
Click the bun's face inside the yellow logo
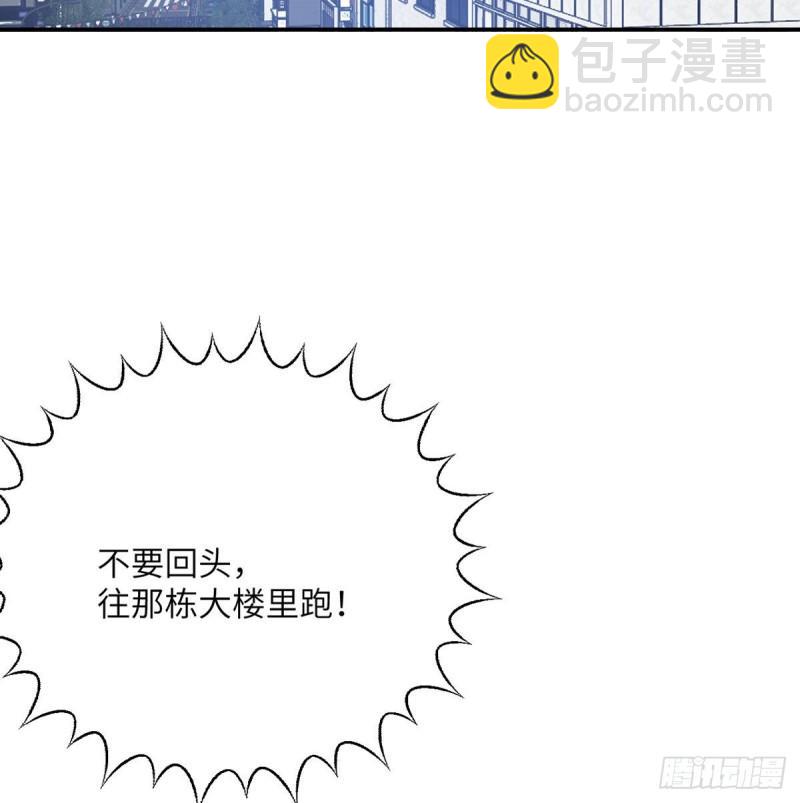pyautogui.click(x=522, y=78)
